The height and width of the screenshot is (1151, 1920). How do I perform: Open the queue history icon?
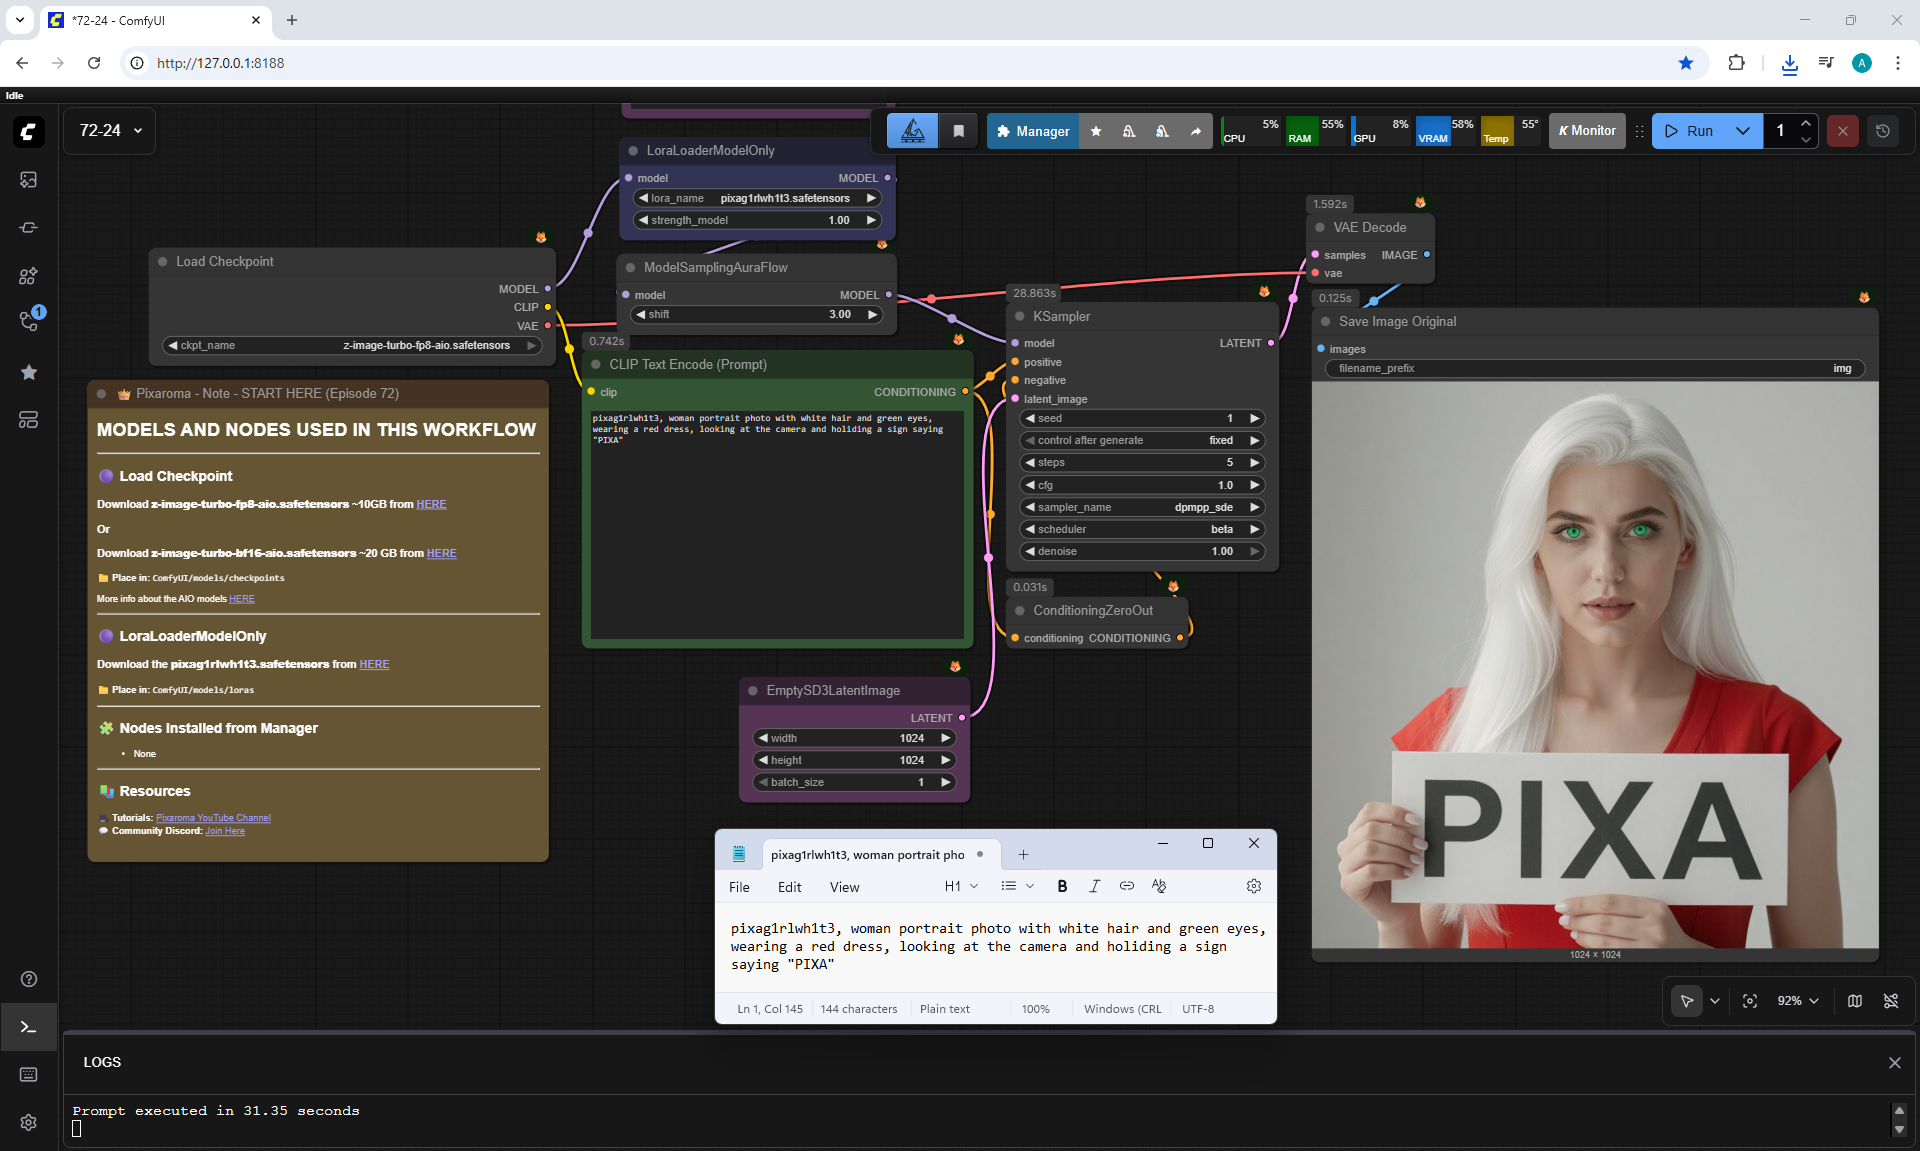coord(1883,131)
